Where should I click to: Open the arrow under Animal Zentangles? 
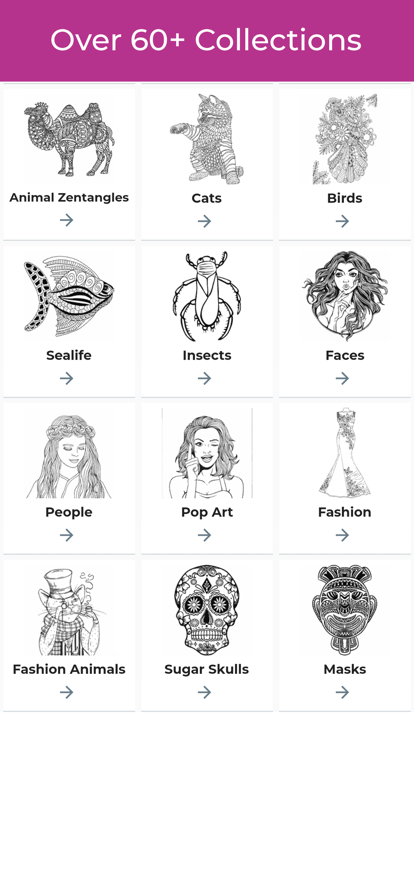click(x=67, y=220)
